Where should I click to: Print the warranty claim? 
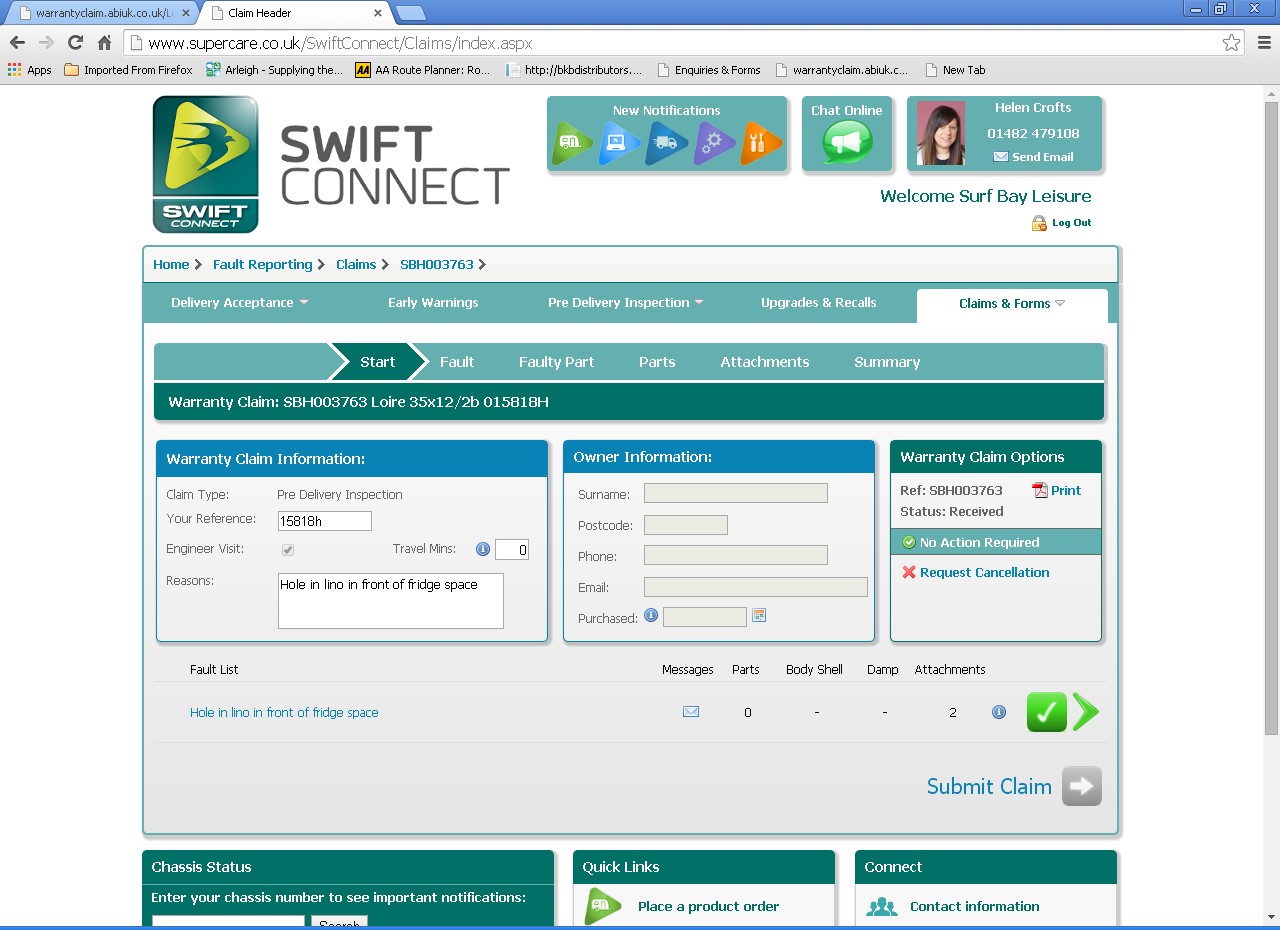point(1057,490)
